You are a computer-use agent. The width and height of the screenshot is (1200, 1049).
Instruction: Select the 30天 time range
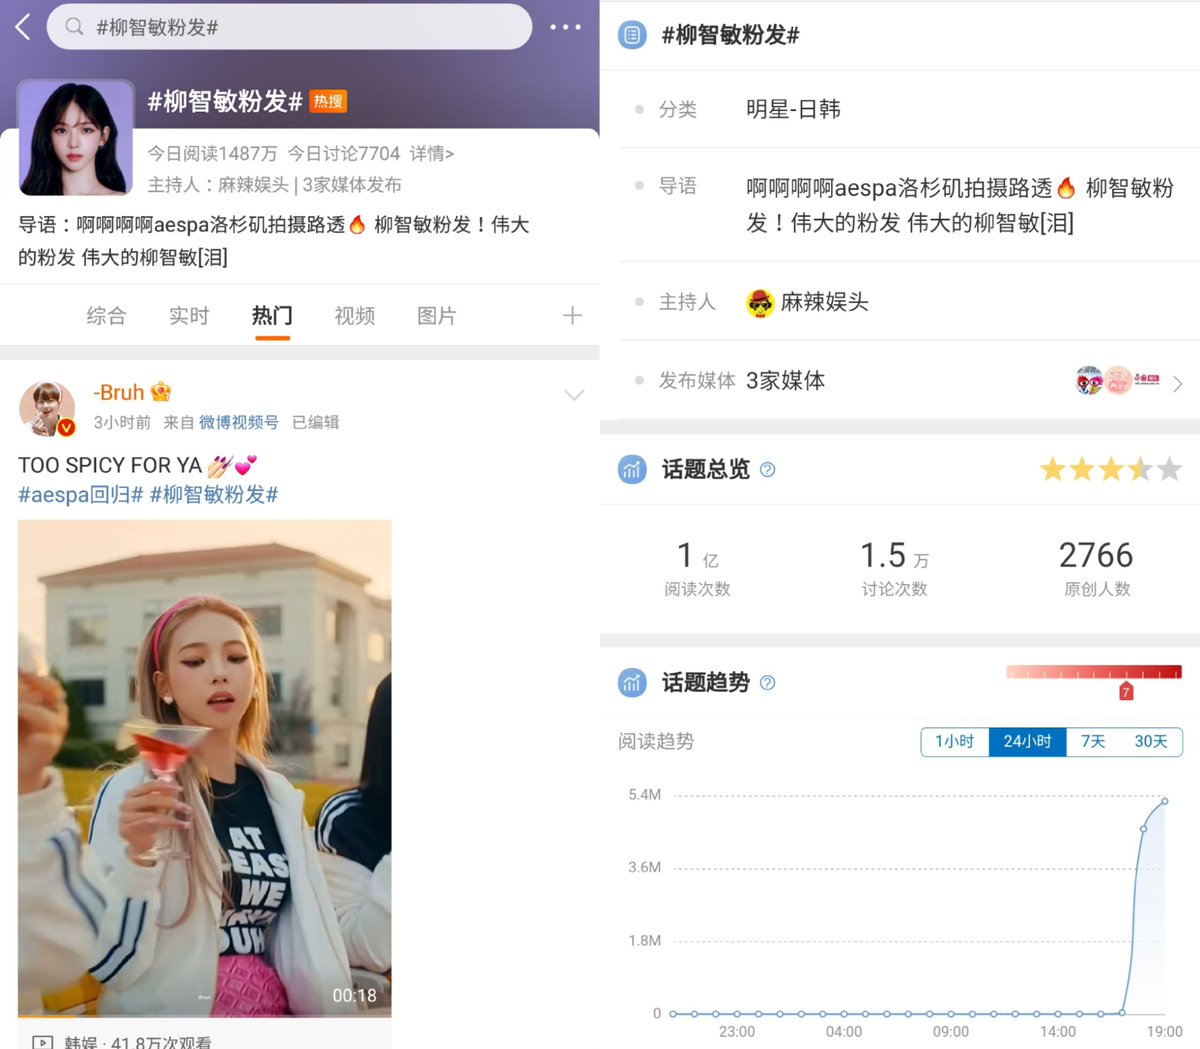(x=1151, y=741)
